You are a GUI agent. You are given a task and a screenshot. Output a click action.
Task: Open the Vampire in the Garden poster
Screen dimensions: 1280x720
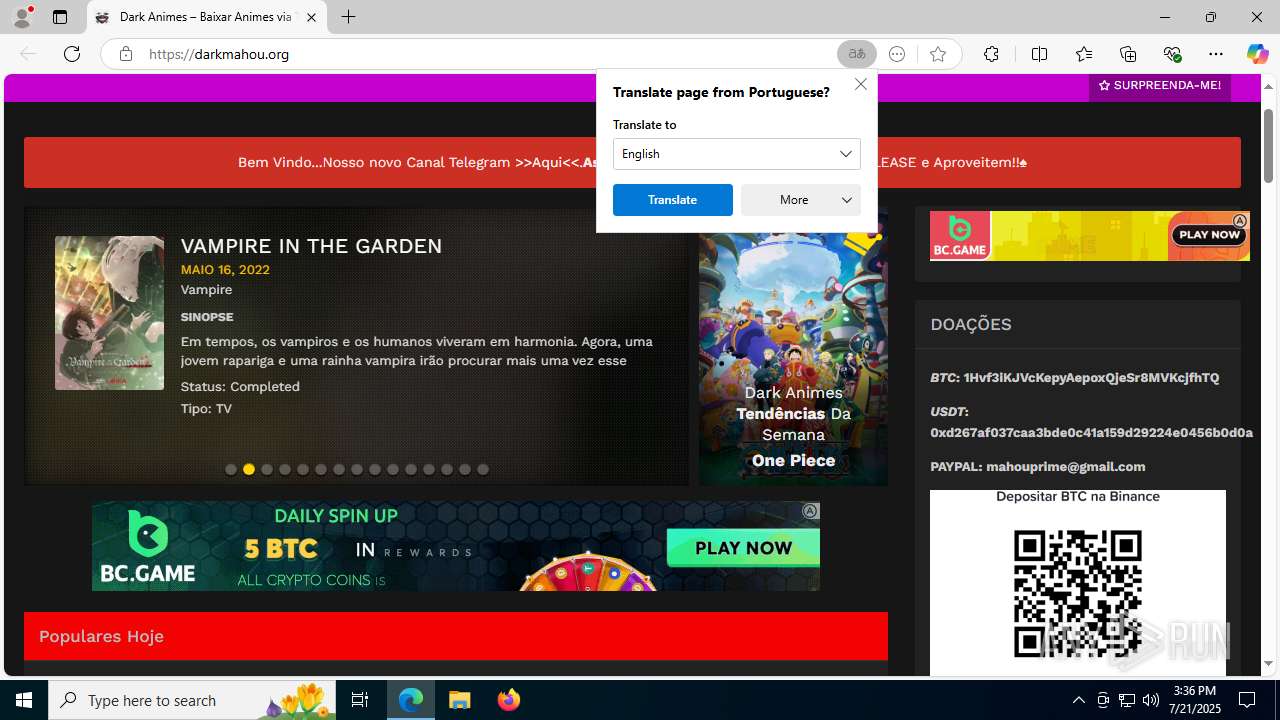109,313
